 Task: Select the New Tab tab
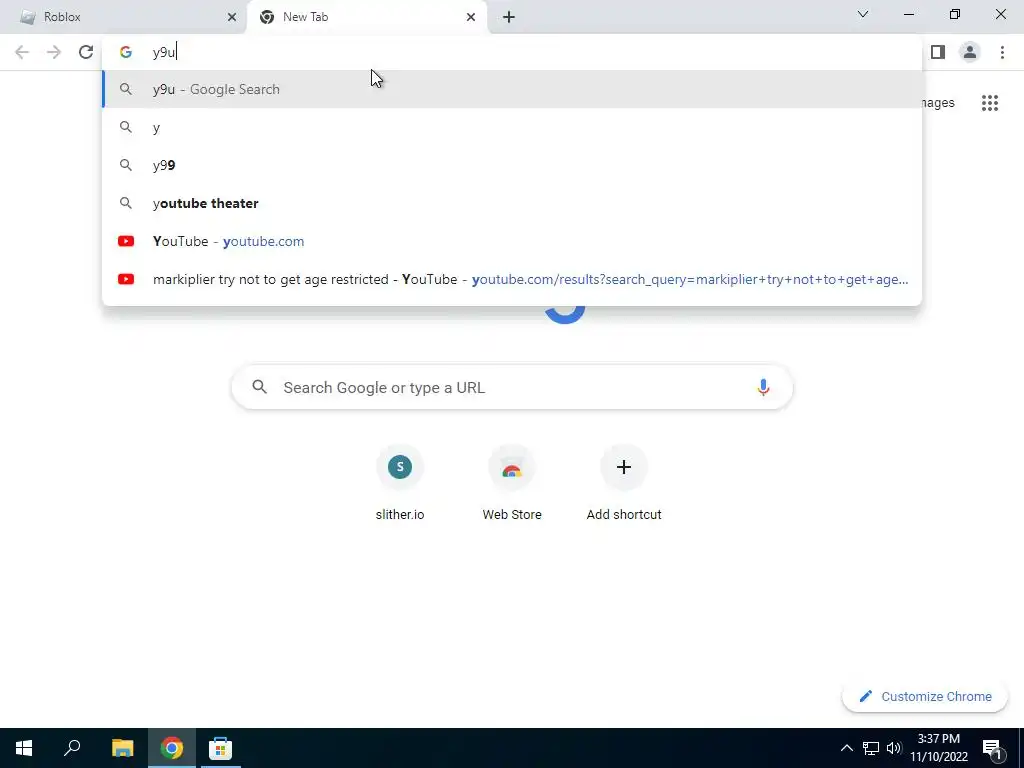coord(366,17)
